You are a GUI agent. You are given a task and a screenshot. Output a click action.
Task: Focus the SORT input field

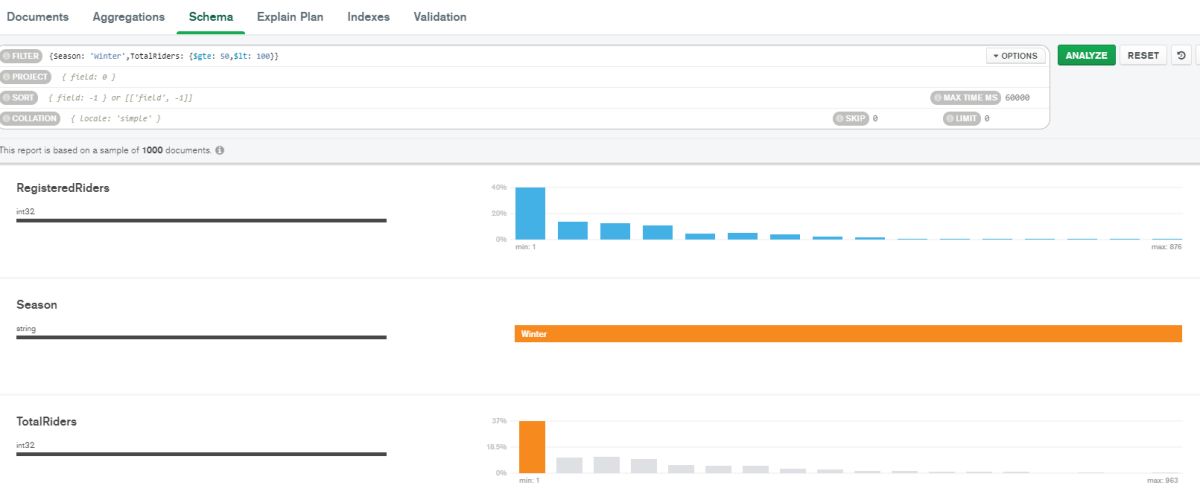[x=485, y=98]
